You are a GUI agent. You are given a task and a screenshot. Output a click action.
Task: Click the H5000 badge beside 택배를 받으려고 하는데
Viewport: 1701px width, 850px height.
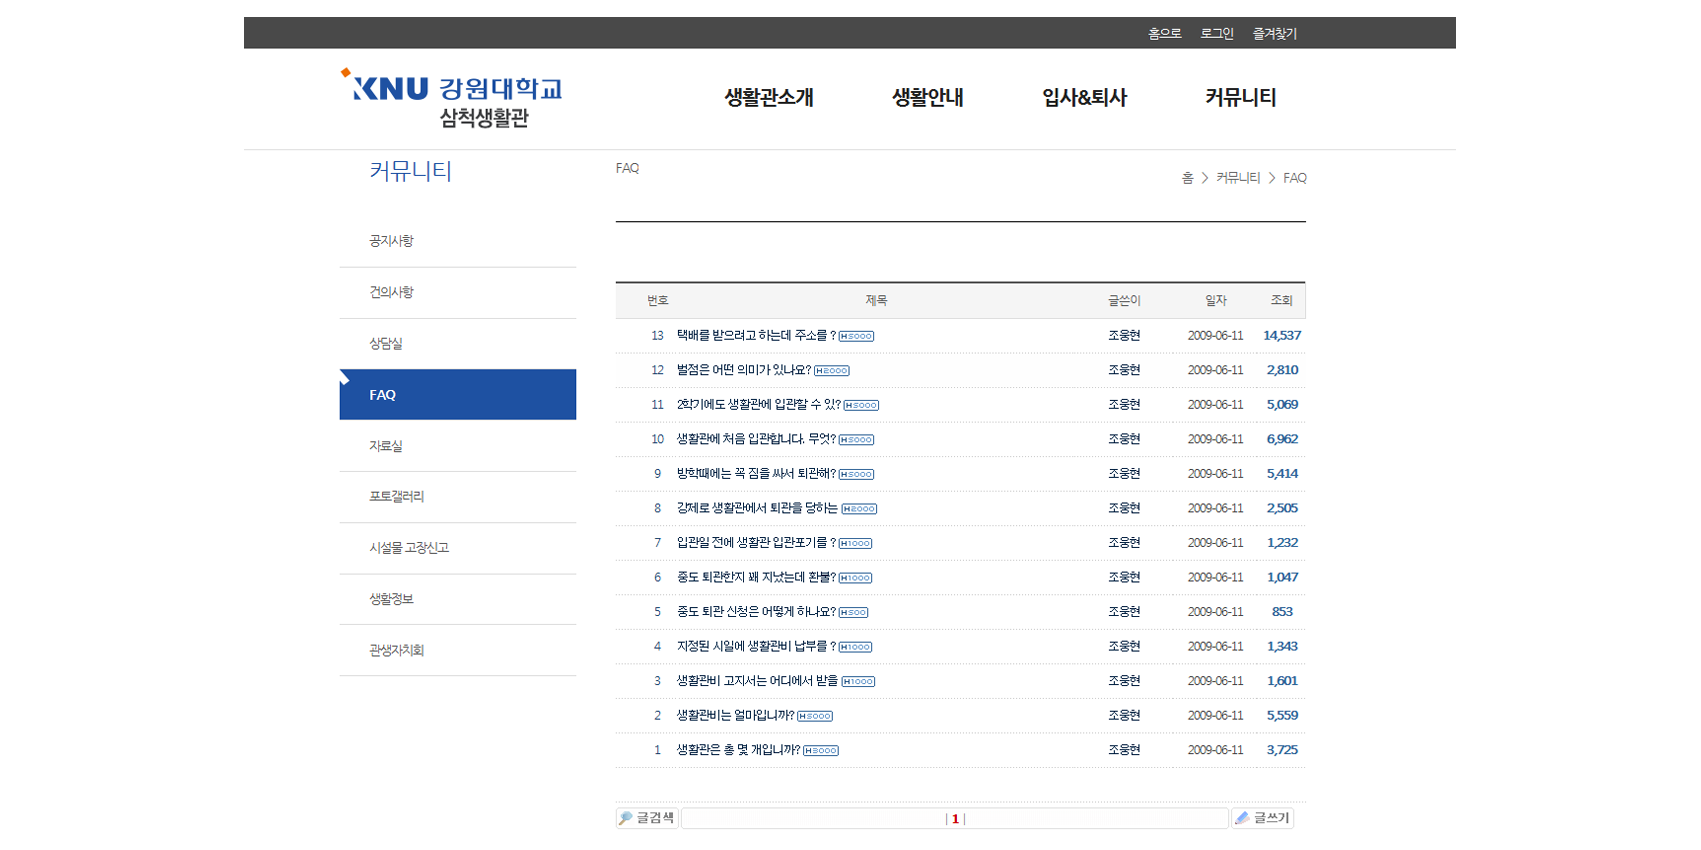(856, 337)
